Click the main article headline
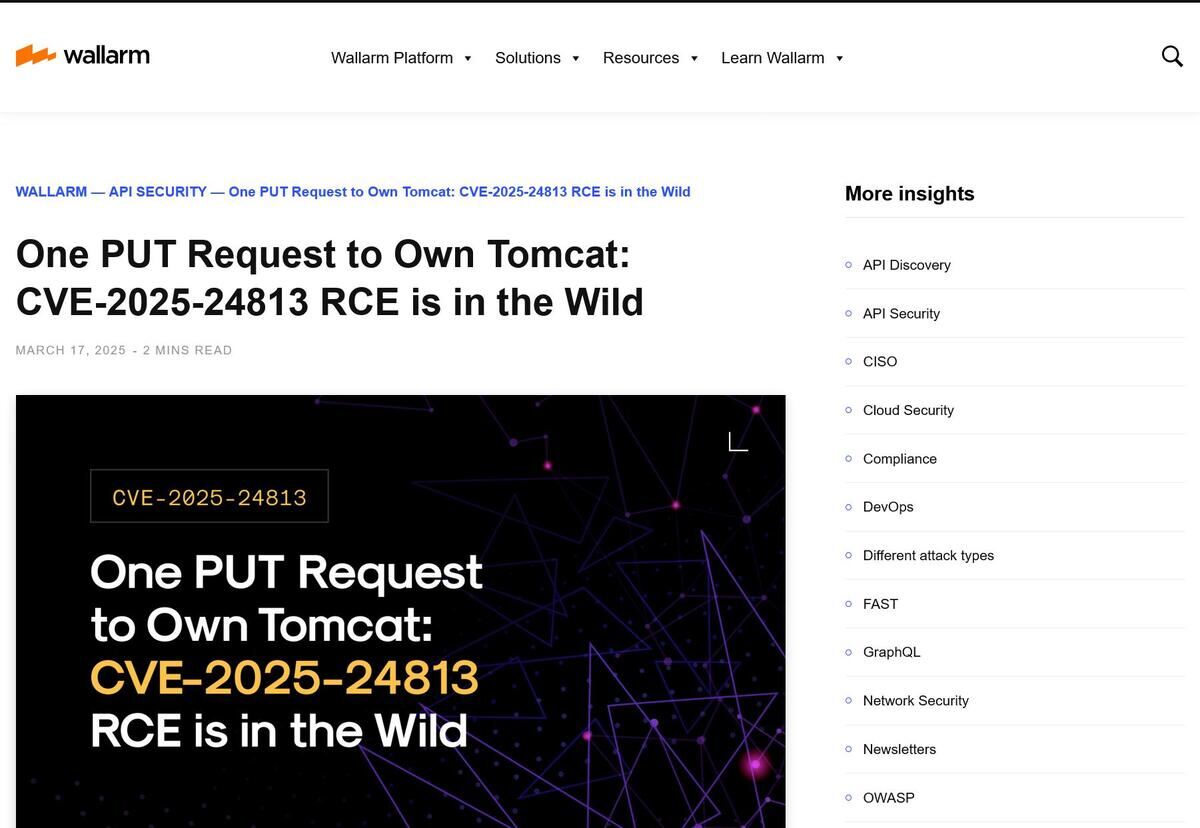 (330, 277)
